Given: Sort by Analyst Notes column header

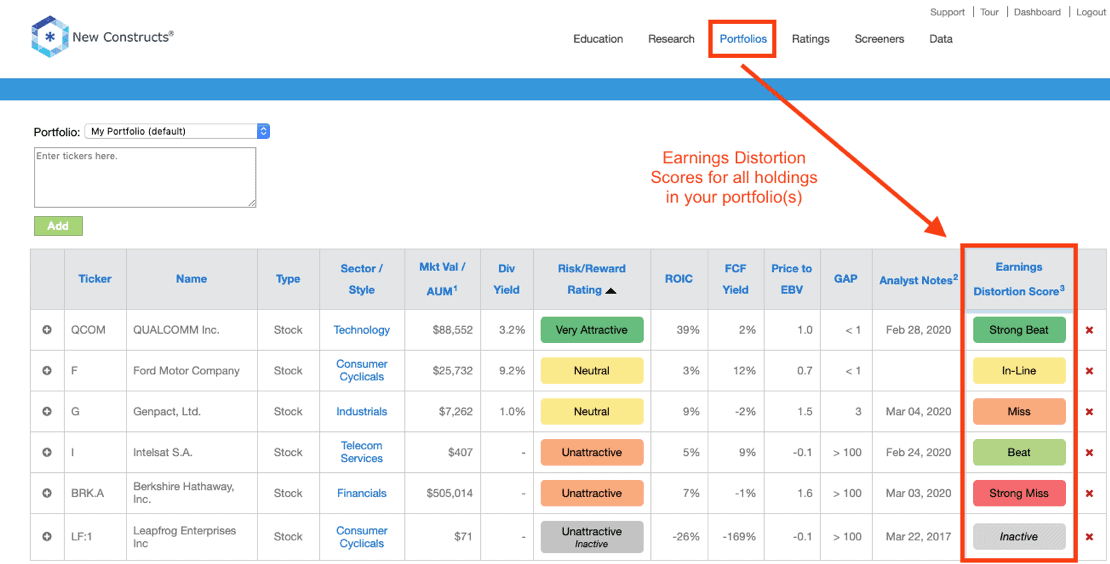Looking at the screenshot, I should [918, 280].
